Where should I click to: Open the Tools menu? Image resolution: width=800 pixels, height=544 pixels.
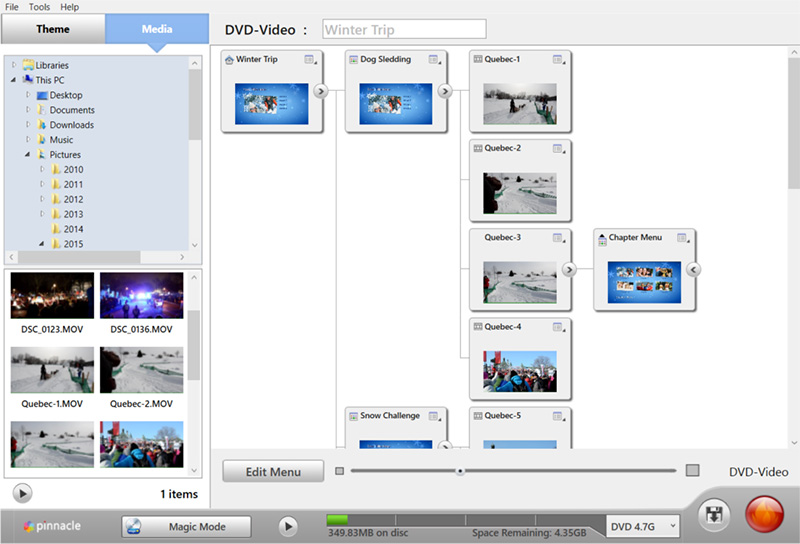tap(39, 7)
